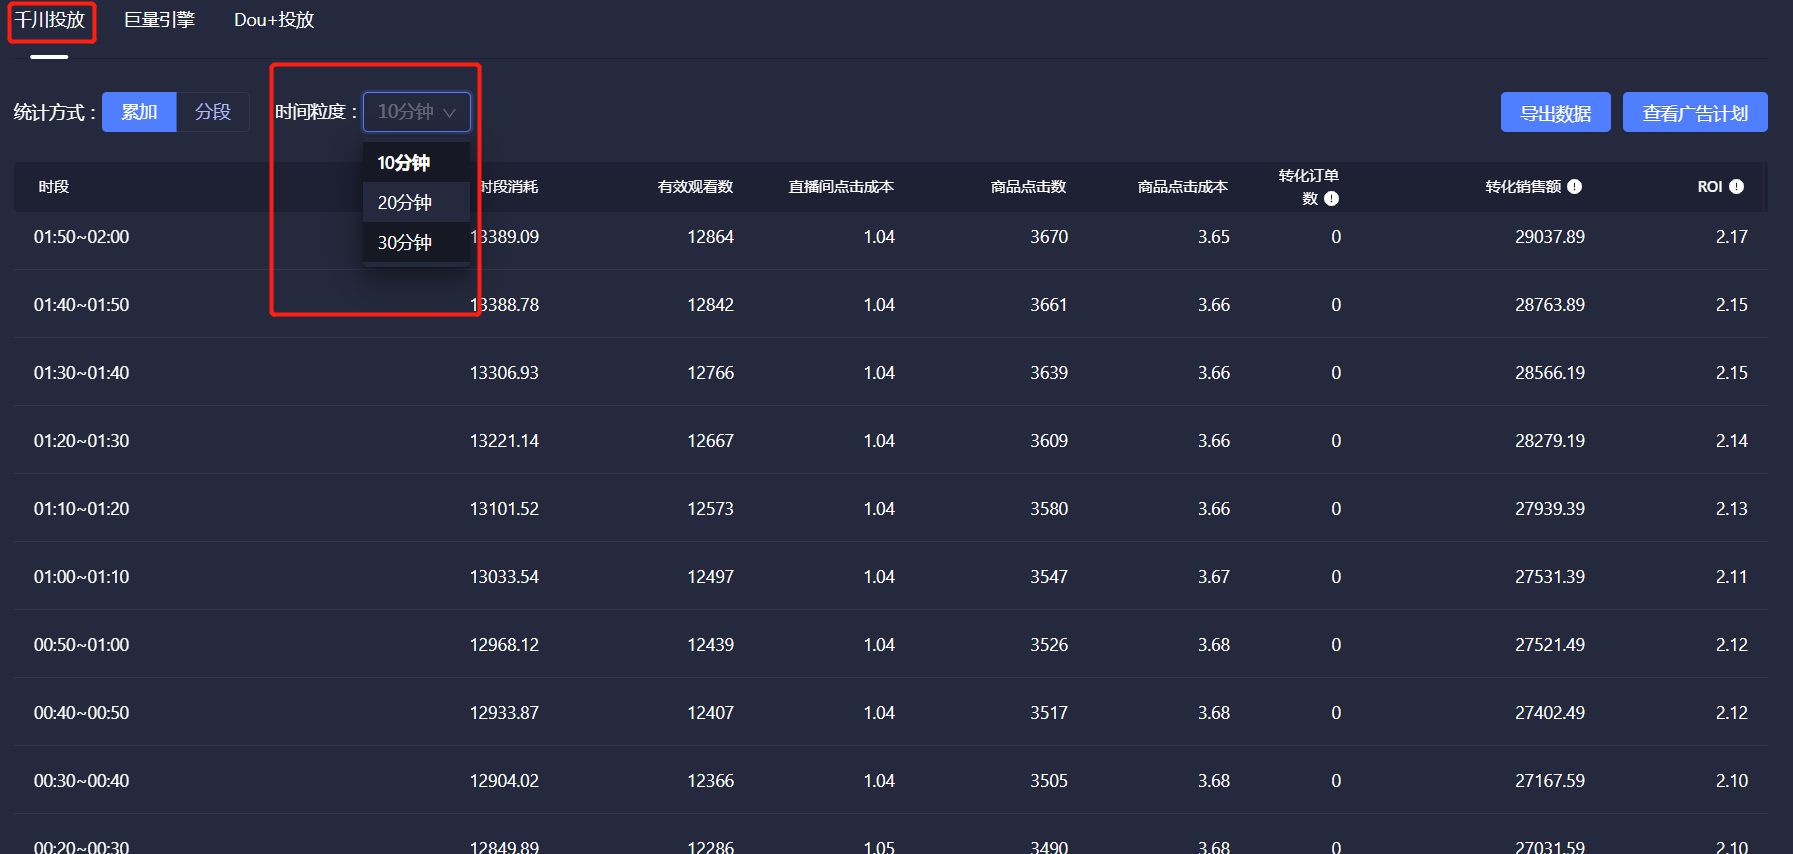1793x854 pixels.
Task: Select 累加 statistics mode
Action: (x=139, y=112)
